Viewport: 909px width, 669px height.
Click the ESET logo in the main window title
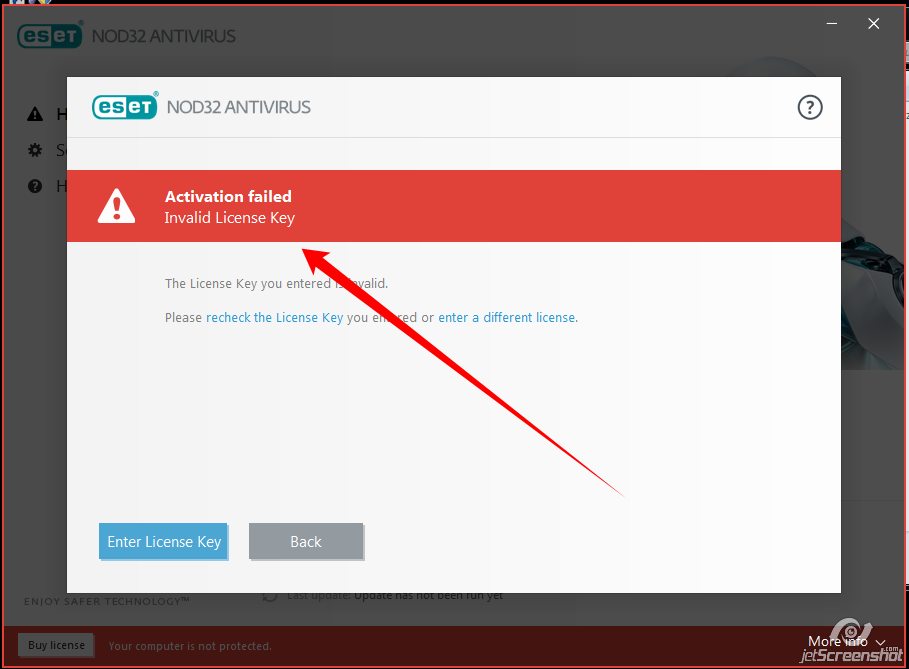point(50,35)
